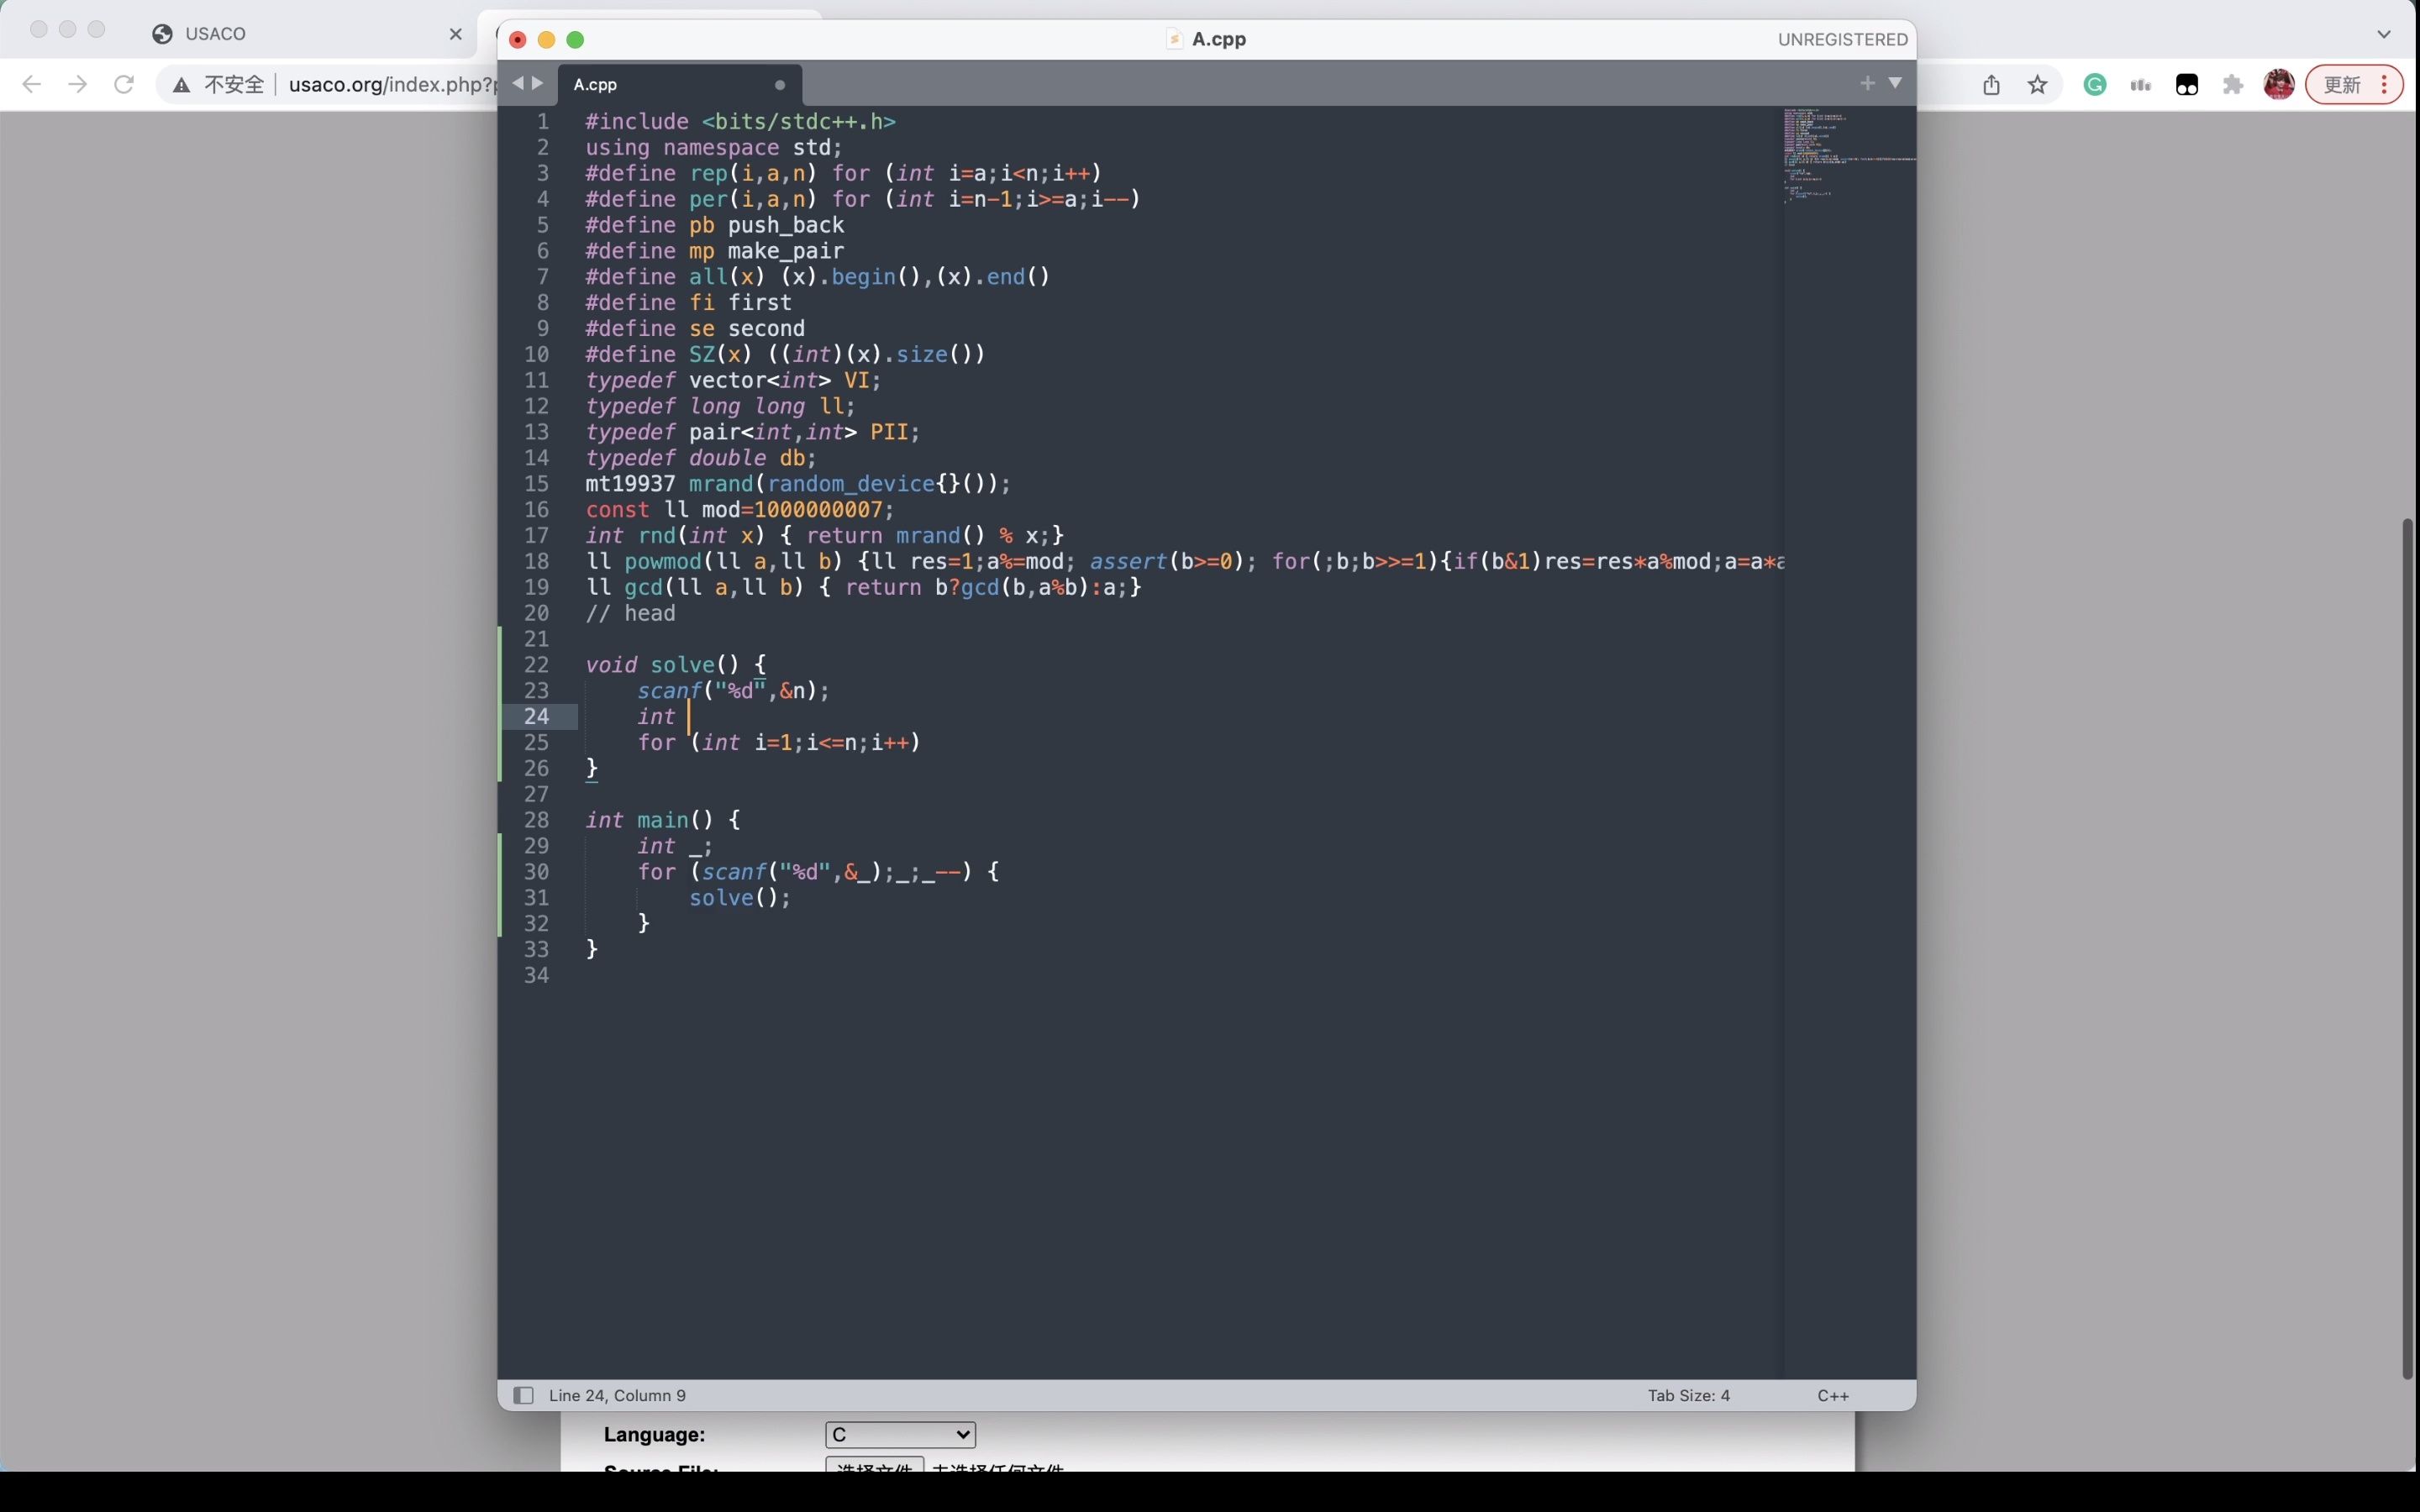
Task: Open the C++ syntax selector in status bar
Action: [1832, 1395]
